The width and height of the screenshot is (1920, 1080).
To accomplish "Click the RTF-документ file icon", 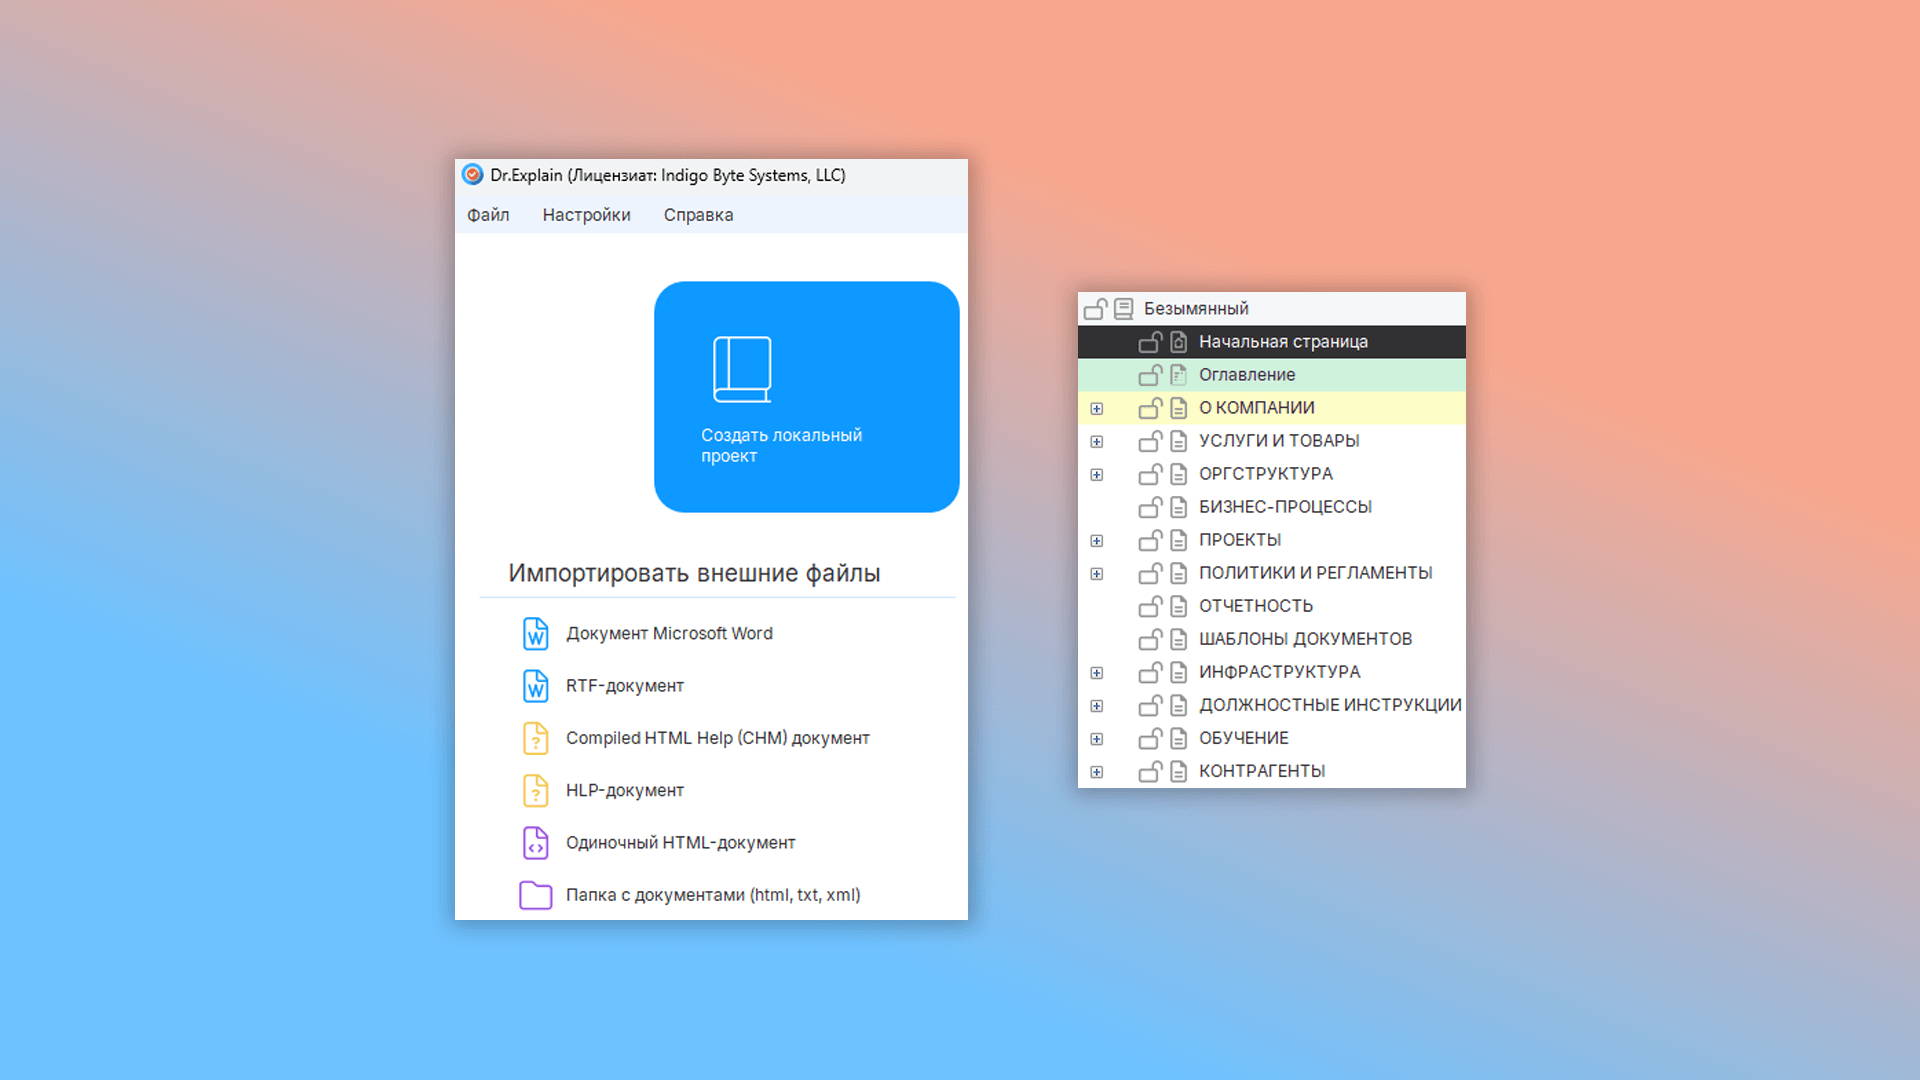I will coord(536,686).
